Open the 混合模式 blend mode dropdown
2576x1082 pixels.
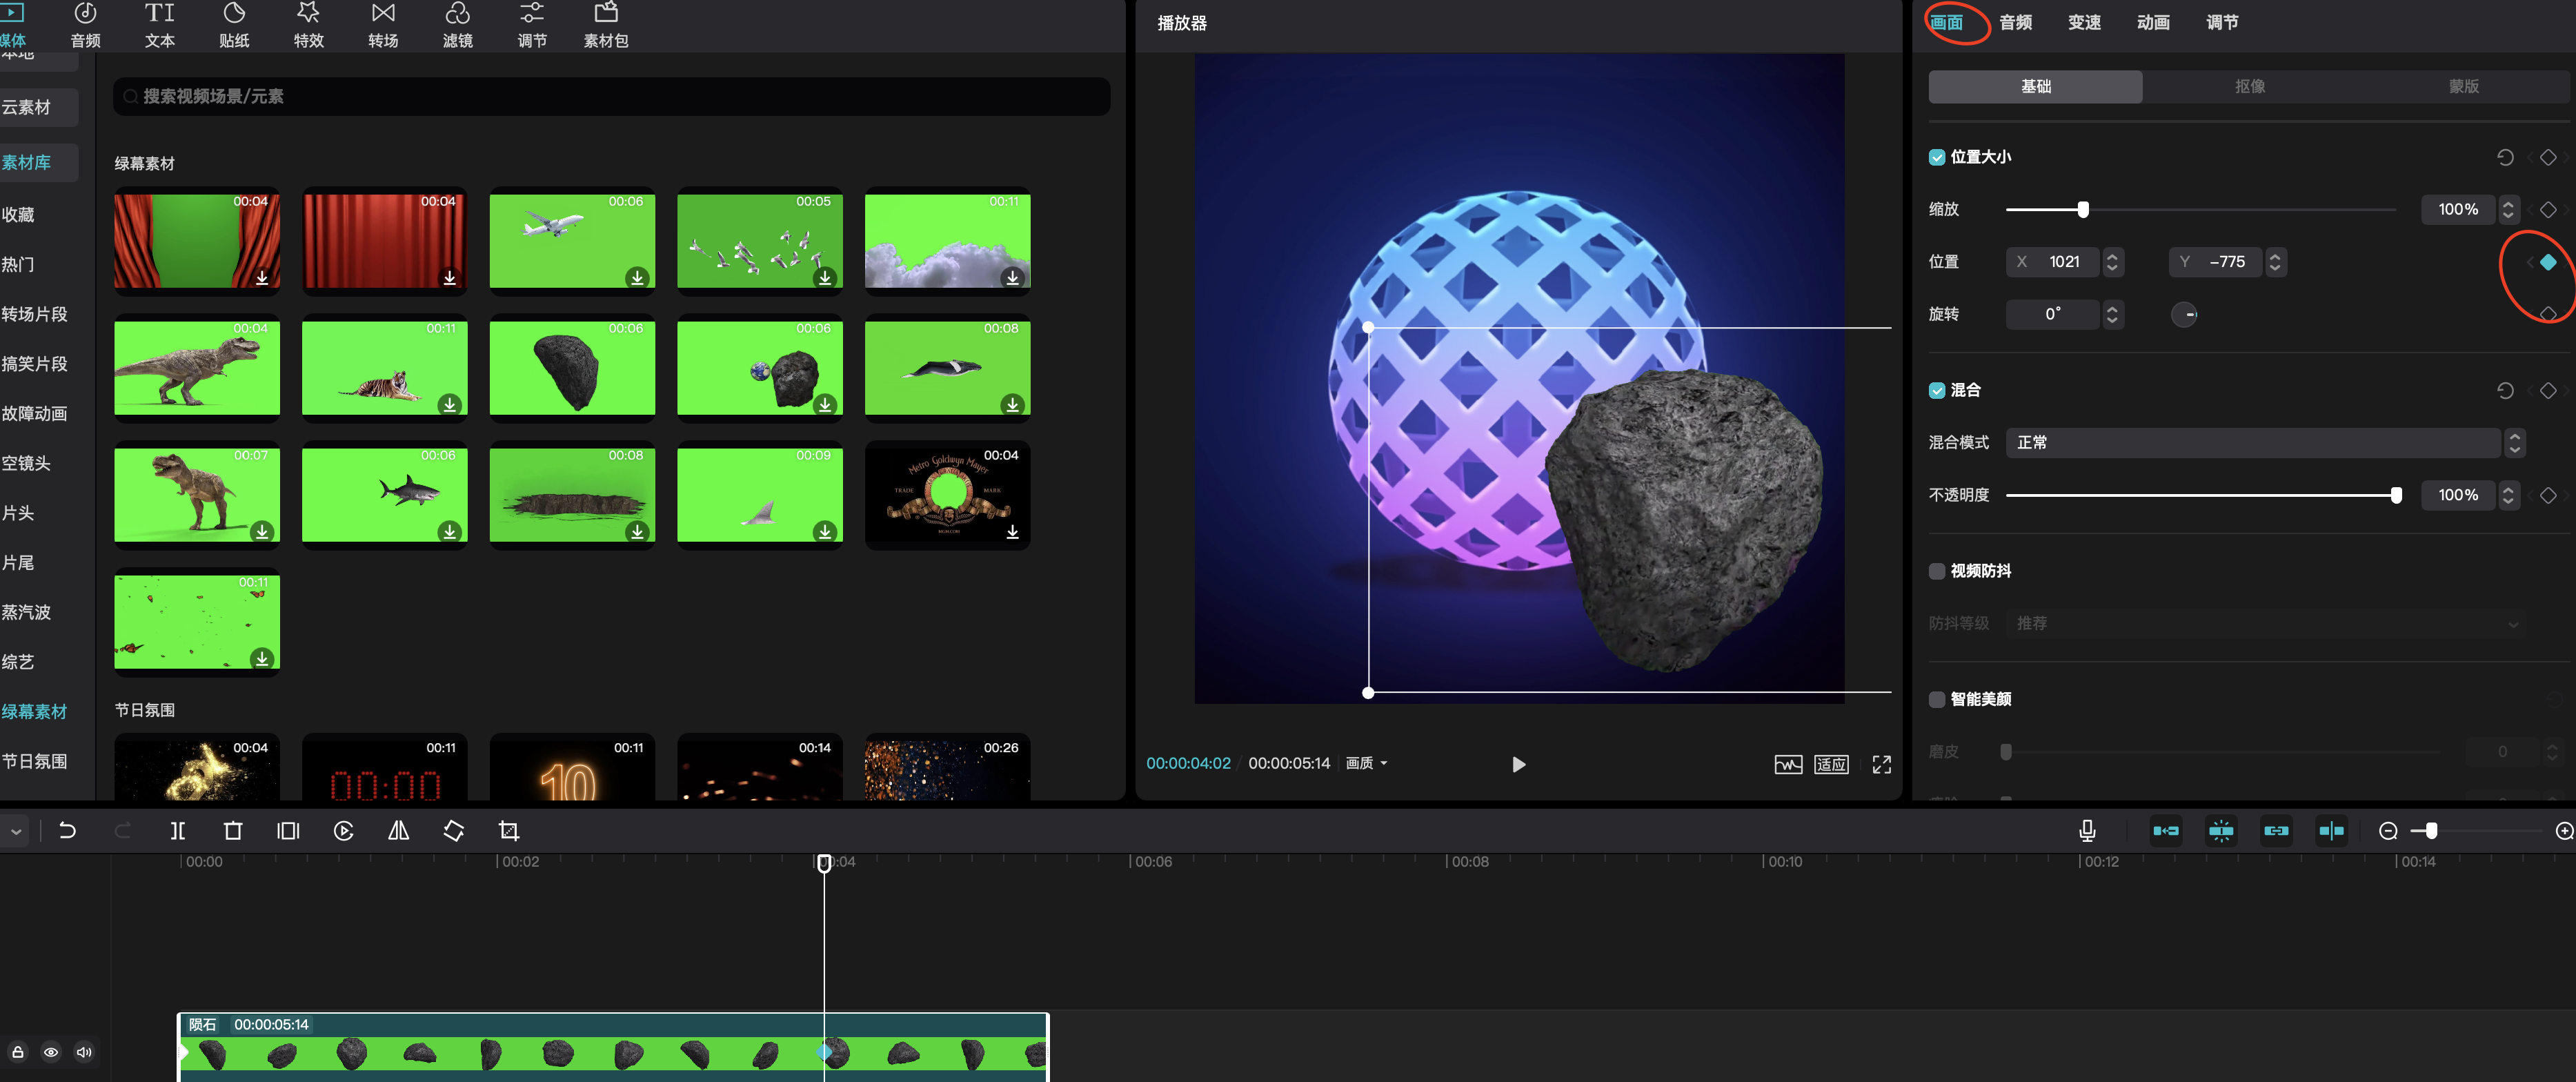tap(2265, 442)
